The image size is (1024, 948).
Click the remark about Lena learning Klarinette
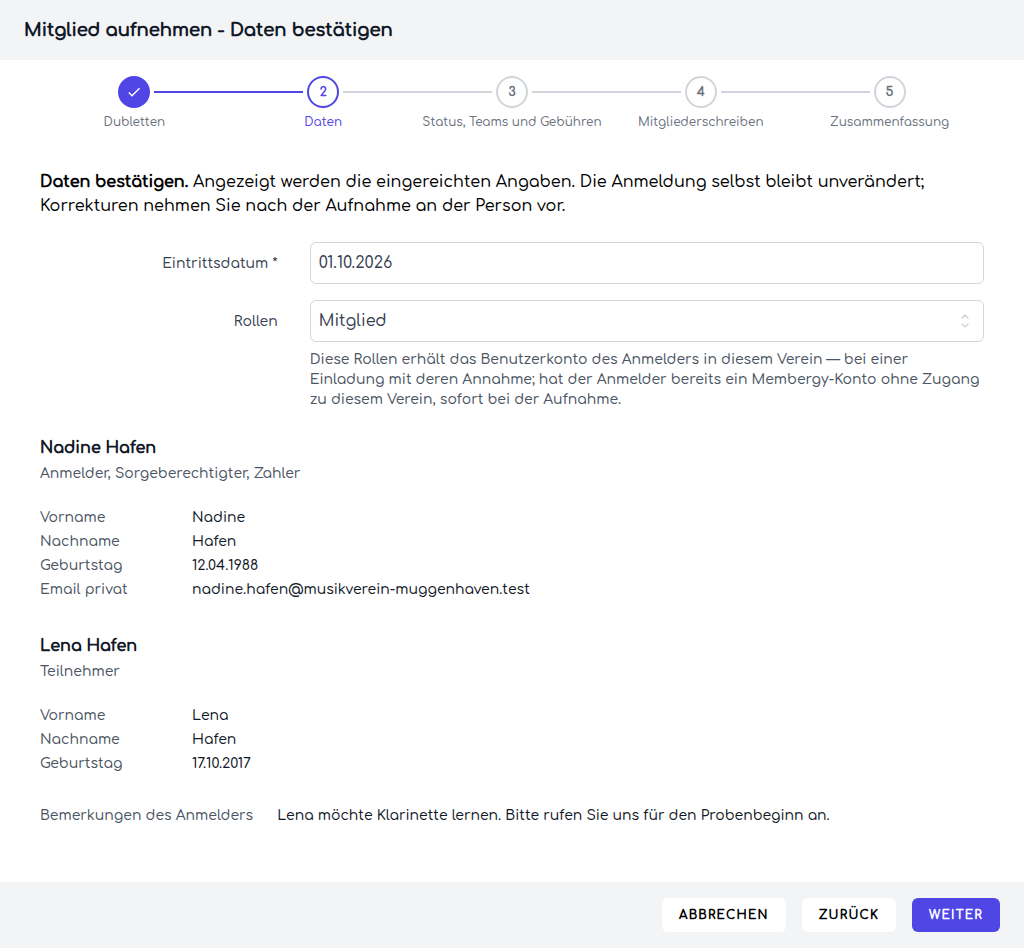[x=553, y=815]
